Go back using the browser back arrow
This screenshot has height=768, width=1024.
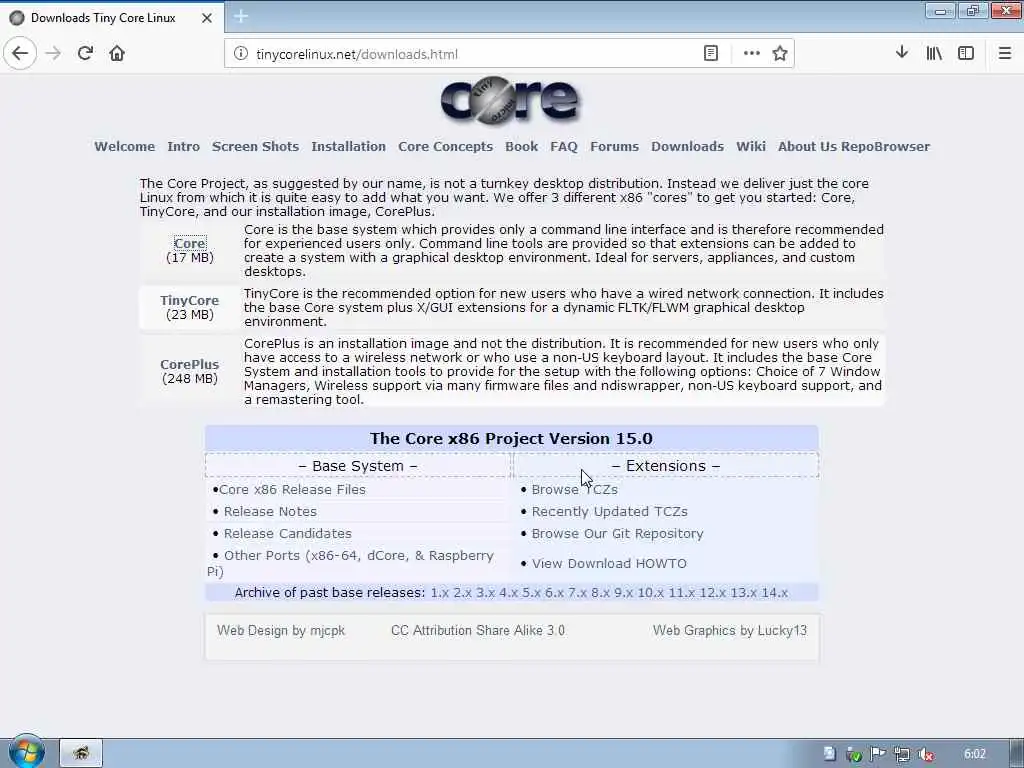click(20, 54)
